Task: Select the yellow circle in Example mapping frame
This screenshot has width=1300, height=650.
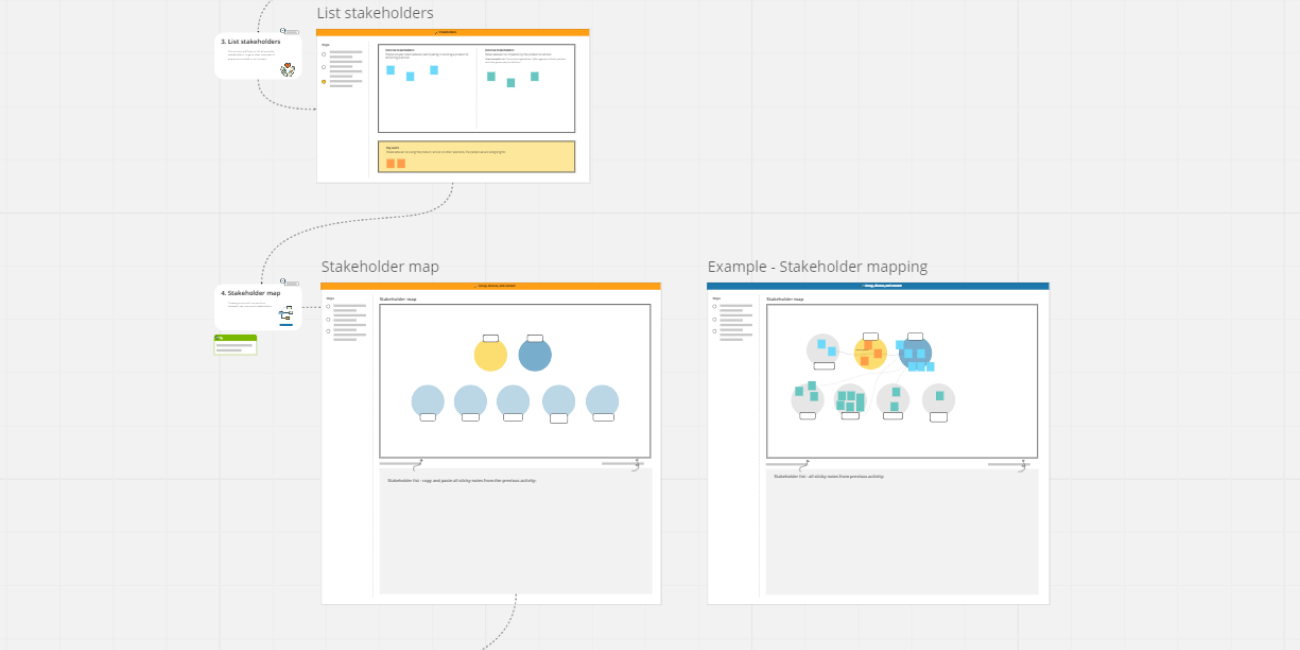Action: click(x=870, y=352)
